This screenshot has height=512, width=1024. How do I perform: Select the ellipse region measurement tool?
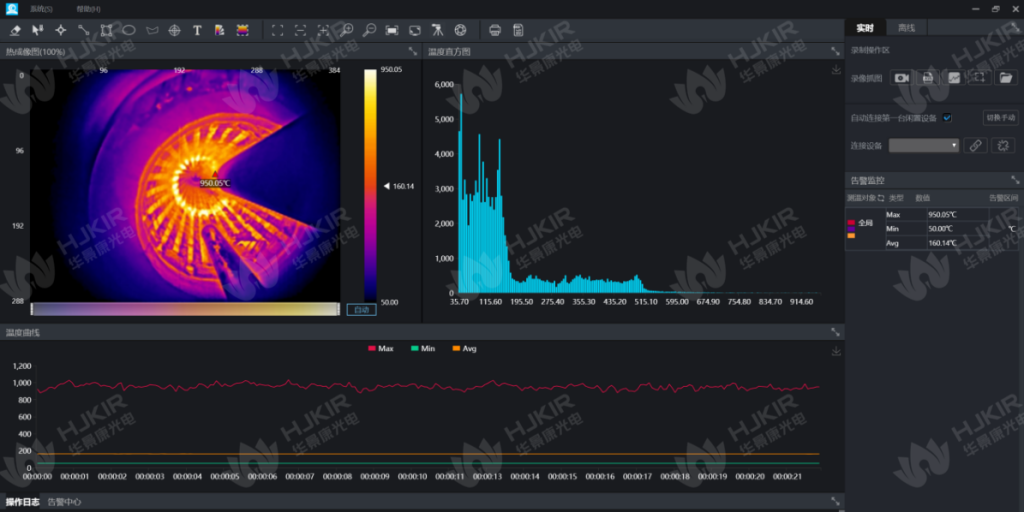coord(129,30)
